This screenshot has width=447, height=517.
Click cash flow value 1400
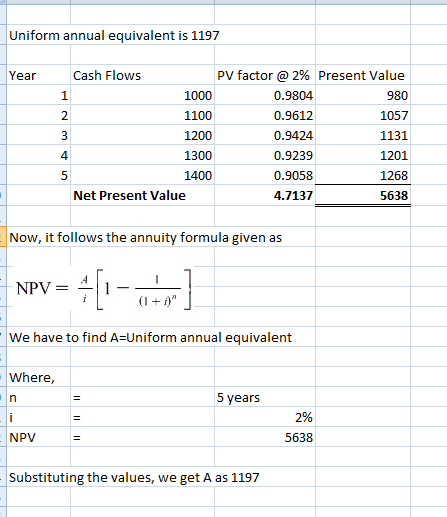198,176
